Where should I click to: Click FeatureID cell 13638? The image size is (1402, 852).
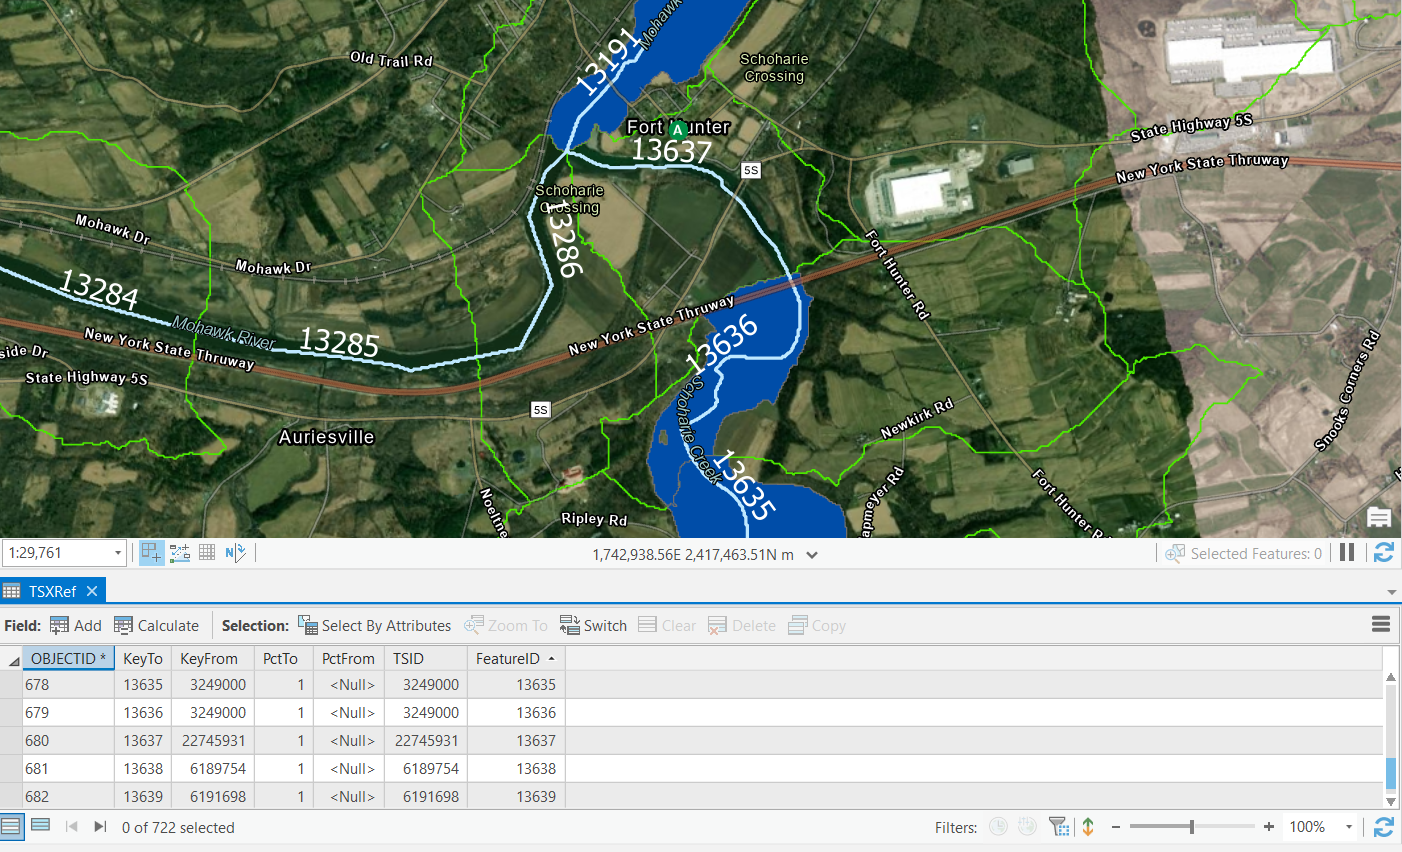(516, 769)
